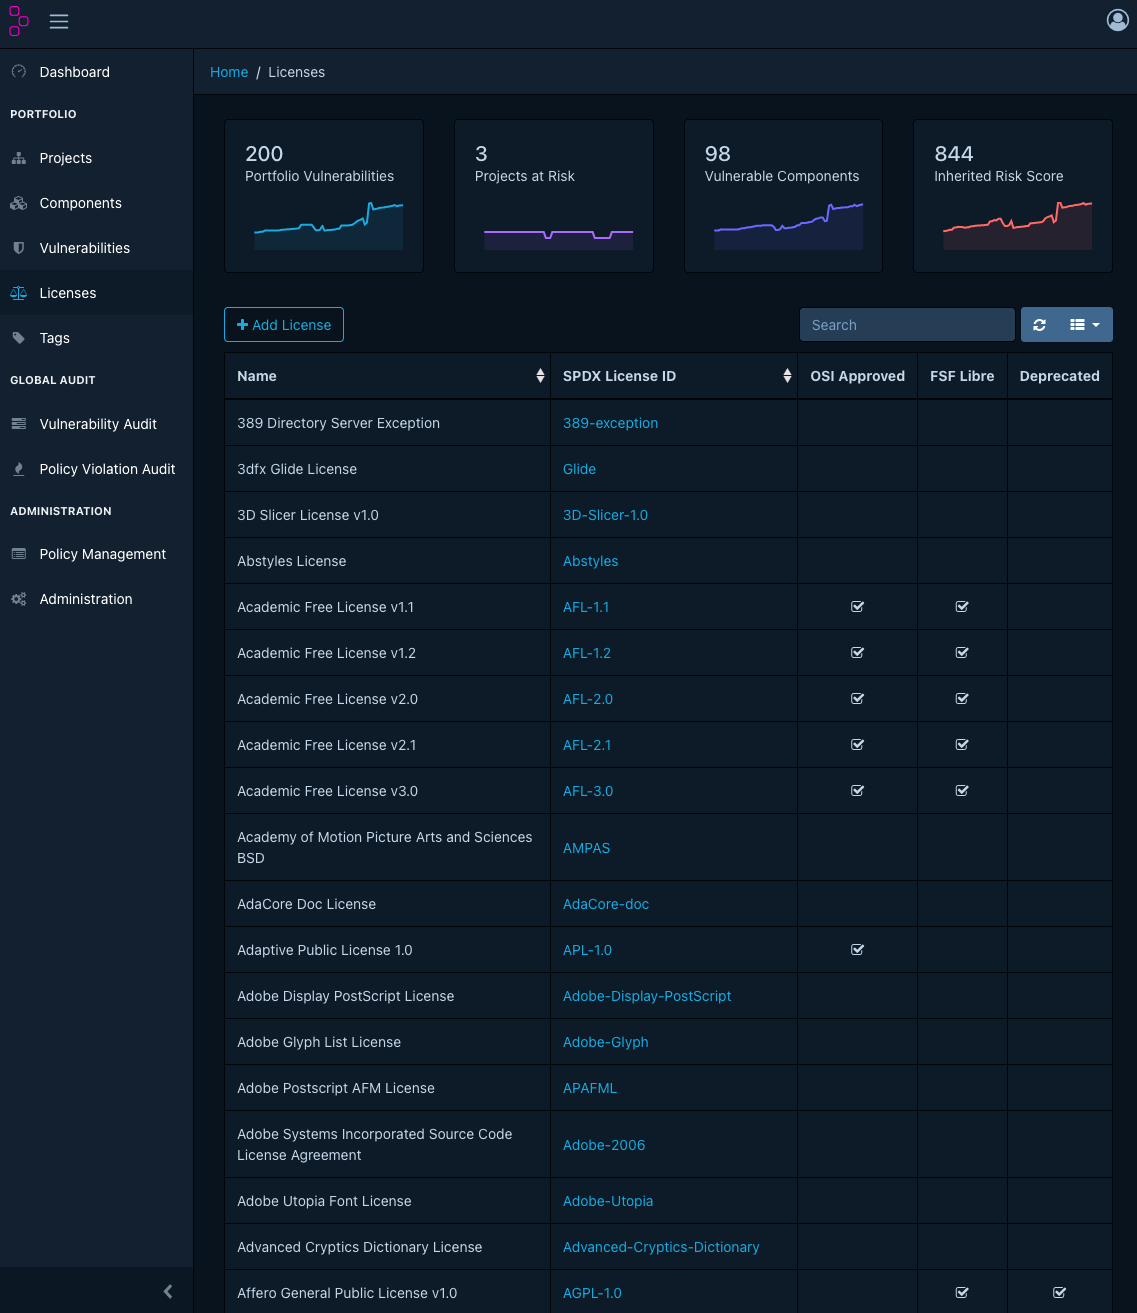The image size is (1137, 1313).
Task: Click the Components cubes icon
Action: [x=18, y=203]
